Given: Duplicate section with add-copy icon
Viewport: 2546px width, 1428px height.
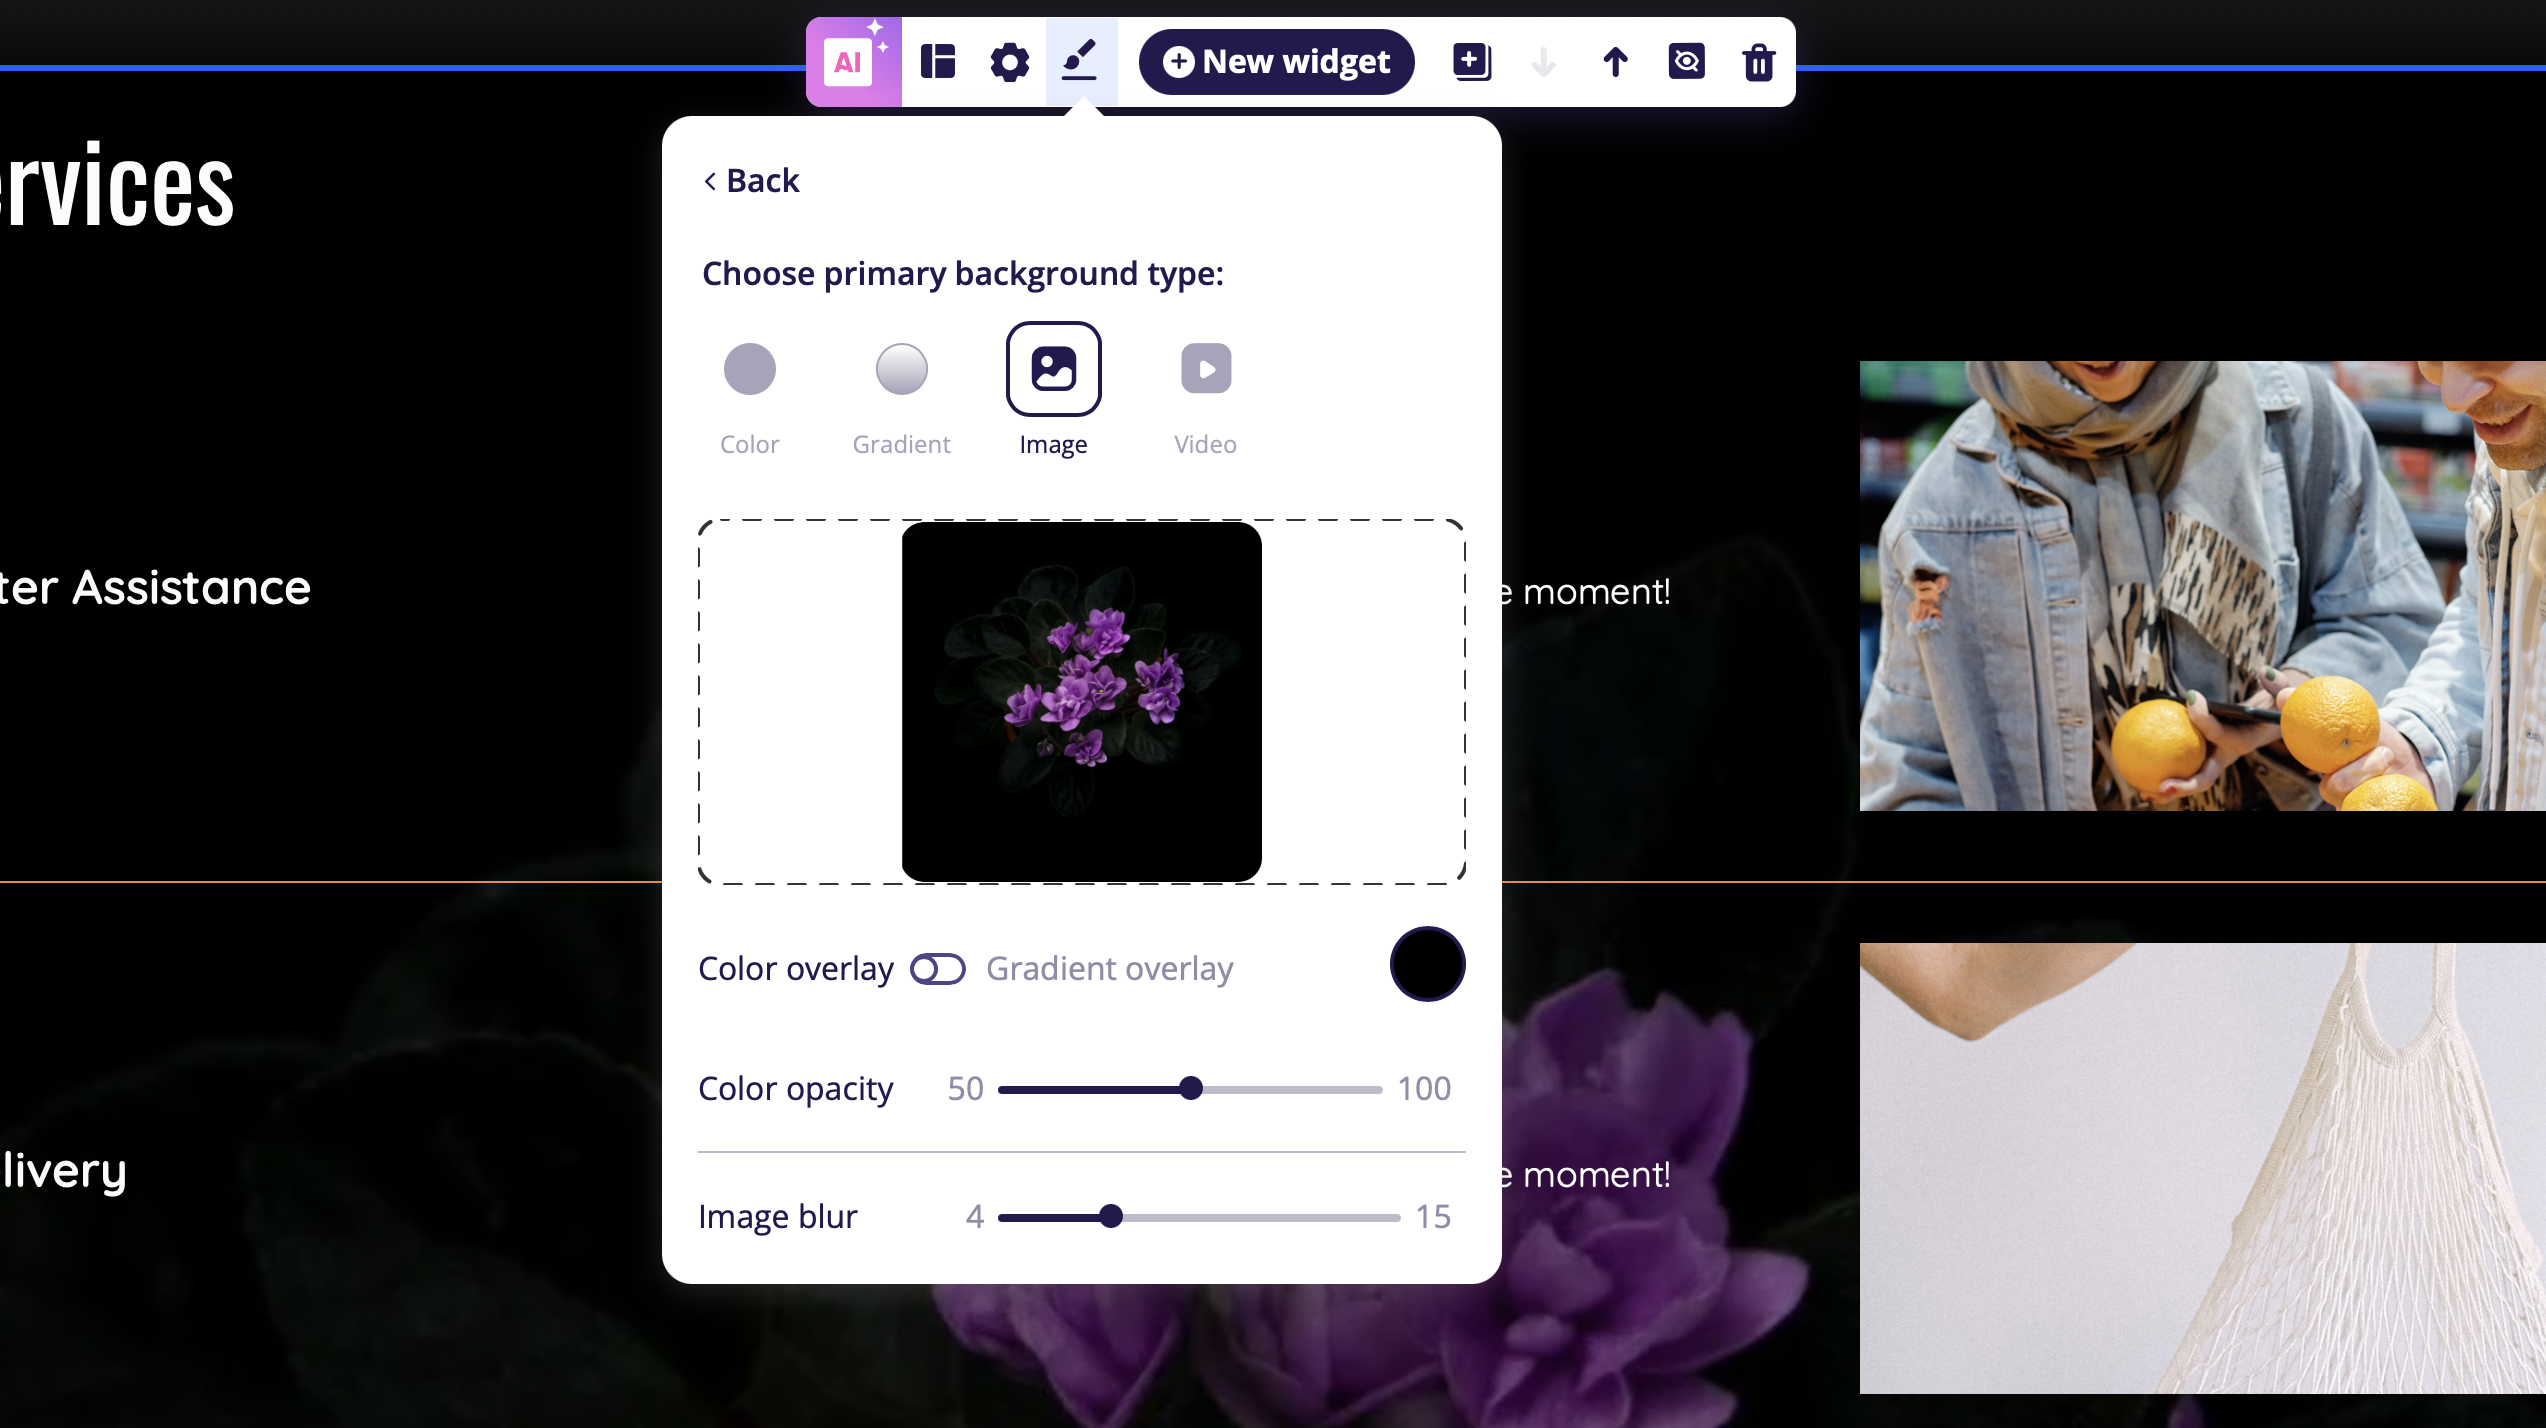Looking at the screenshot, I should pyautogui.click(x=1471, y=62).
